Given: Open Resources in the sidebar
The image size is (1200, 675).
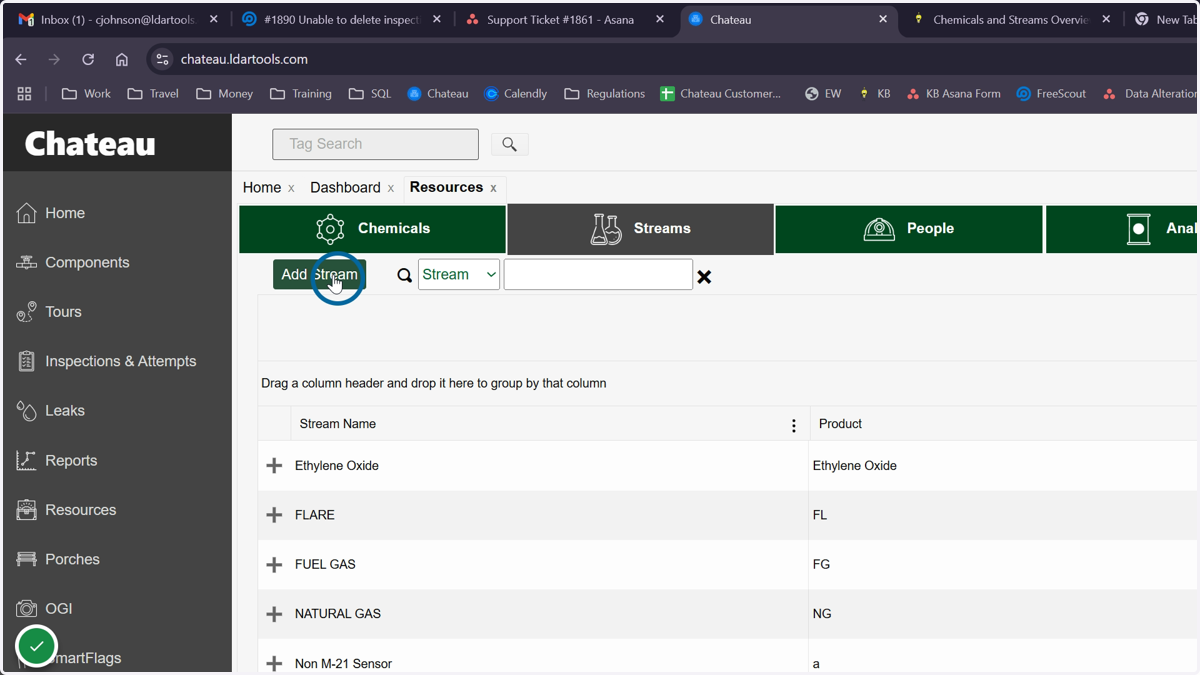Looking at the screenshot, I should (80, 510).
